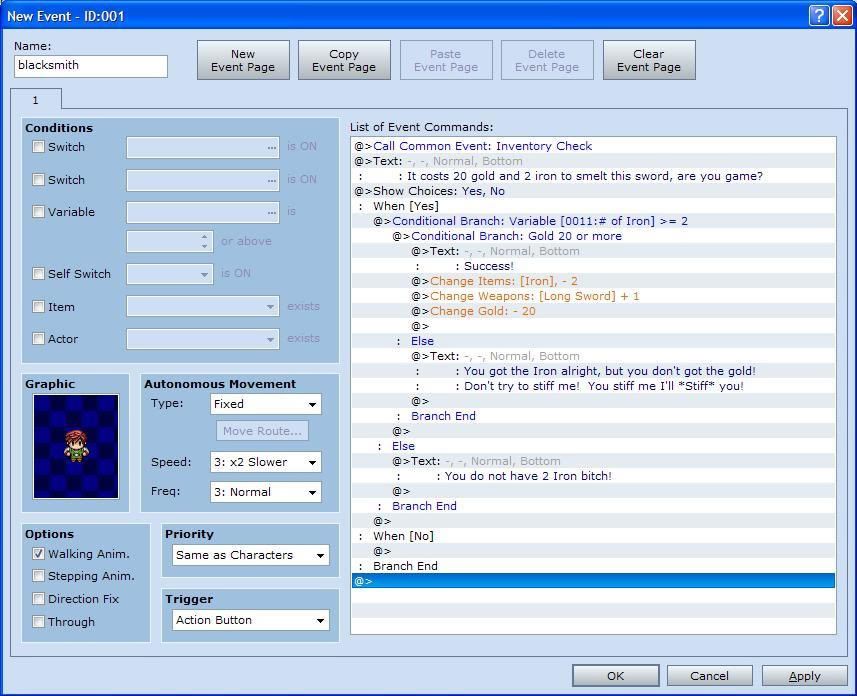Select the Conditional Branch # of Iron line
The height and width of the screenshot is (696, 857).
pyautogui.click(x=594, y=221)
